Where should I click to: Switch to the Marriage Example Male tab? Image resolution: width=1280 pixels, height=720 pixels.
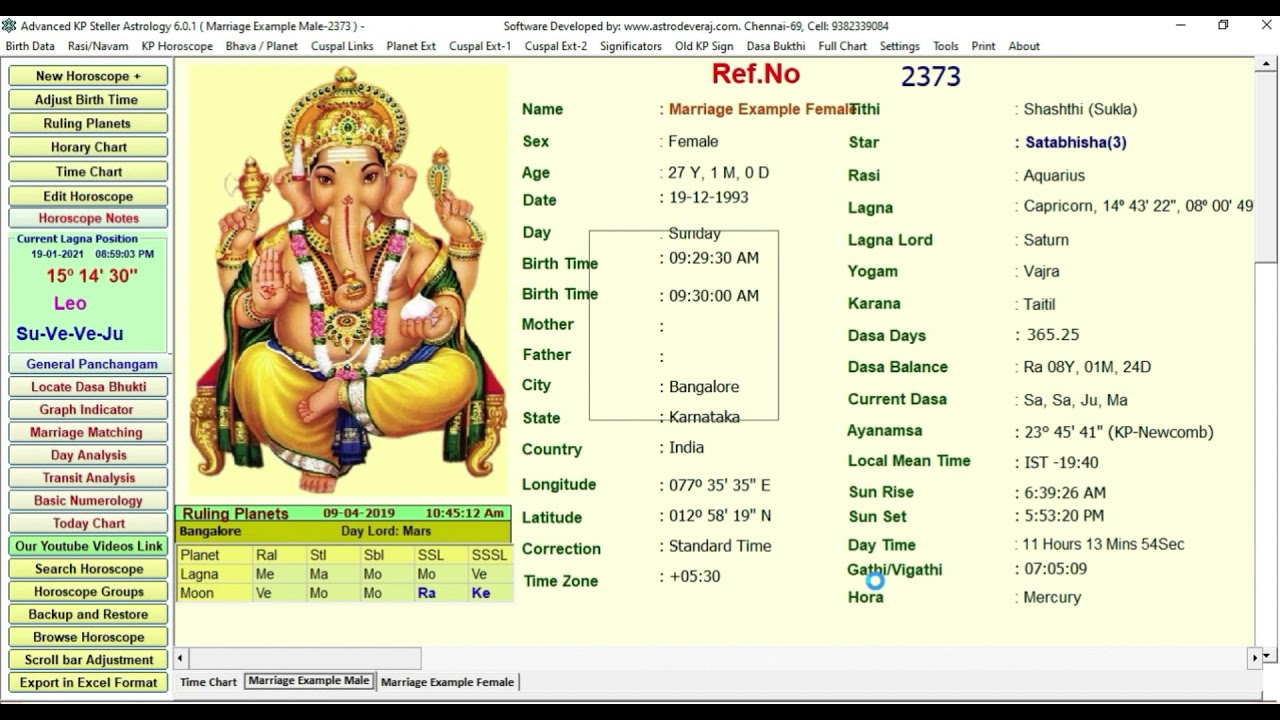(x=309, y=681)
